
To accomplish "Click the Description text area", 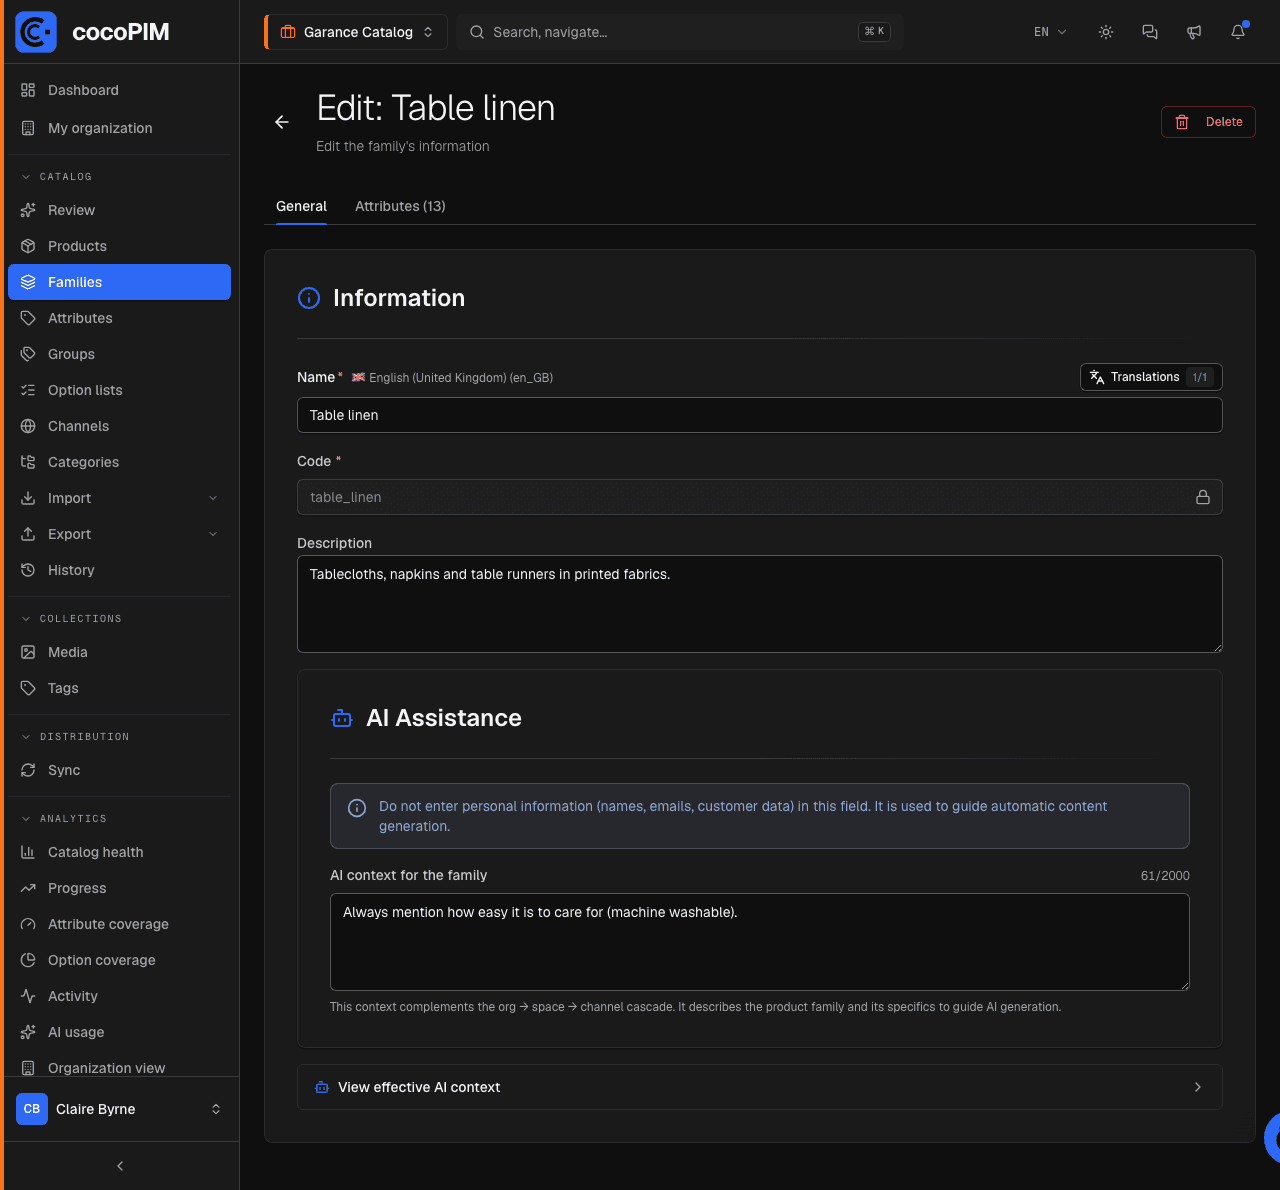I will click(760, 604).
